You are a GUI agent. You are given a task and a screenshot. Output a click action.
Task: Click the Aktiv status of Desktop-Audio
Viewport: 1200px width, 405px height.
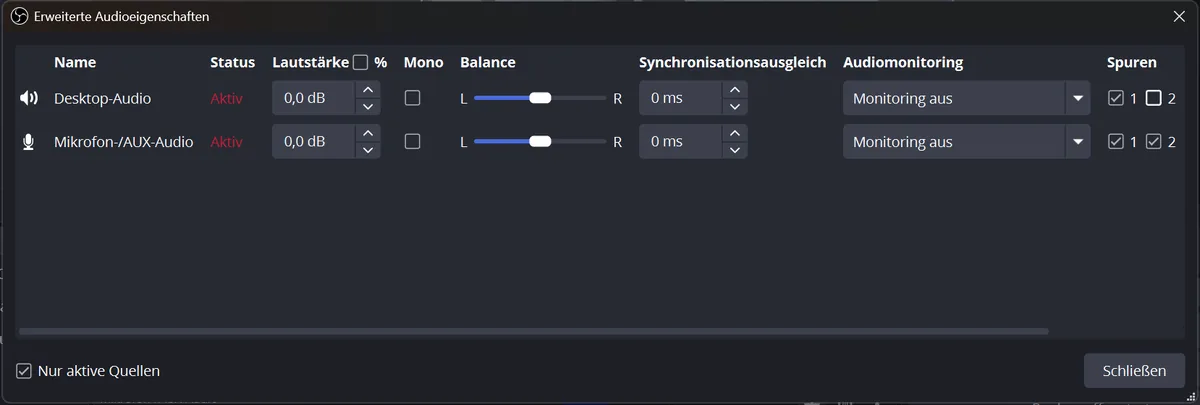point(226,98)
